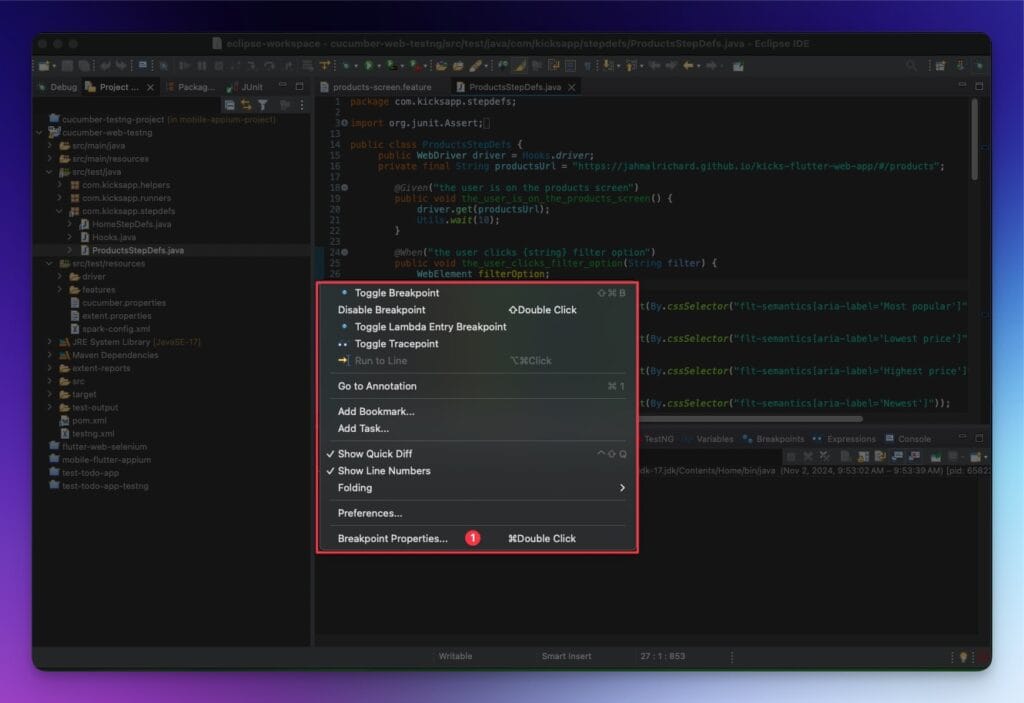This screenshot has height=703, width=1024.
Task: Maximize the editor area
Action: (x=979, y=86)
